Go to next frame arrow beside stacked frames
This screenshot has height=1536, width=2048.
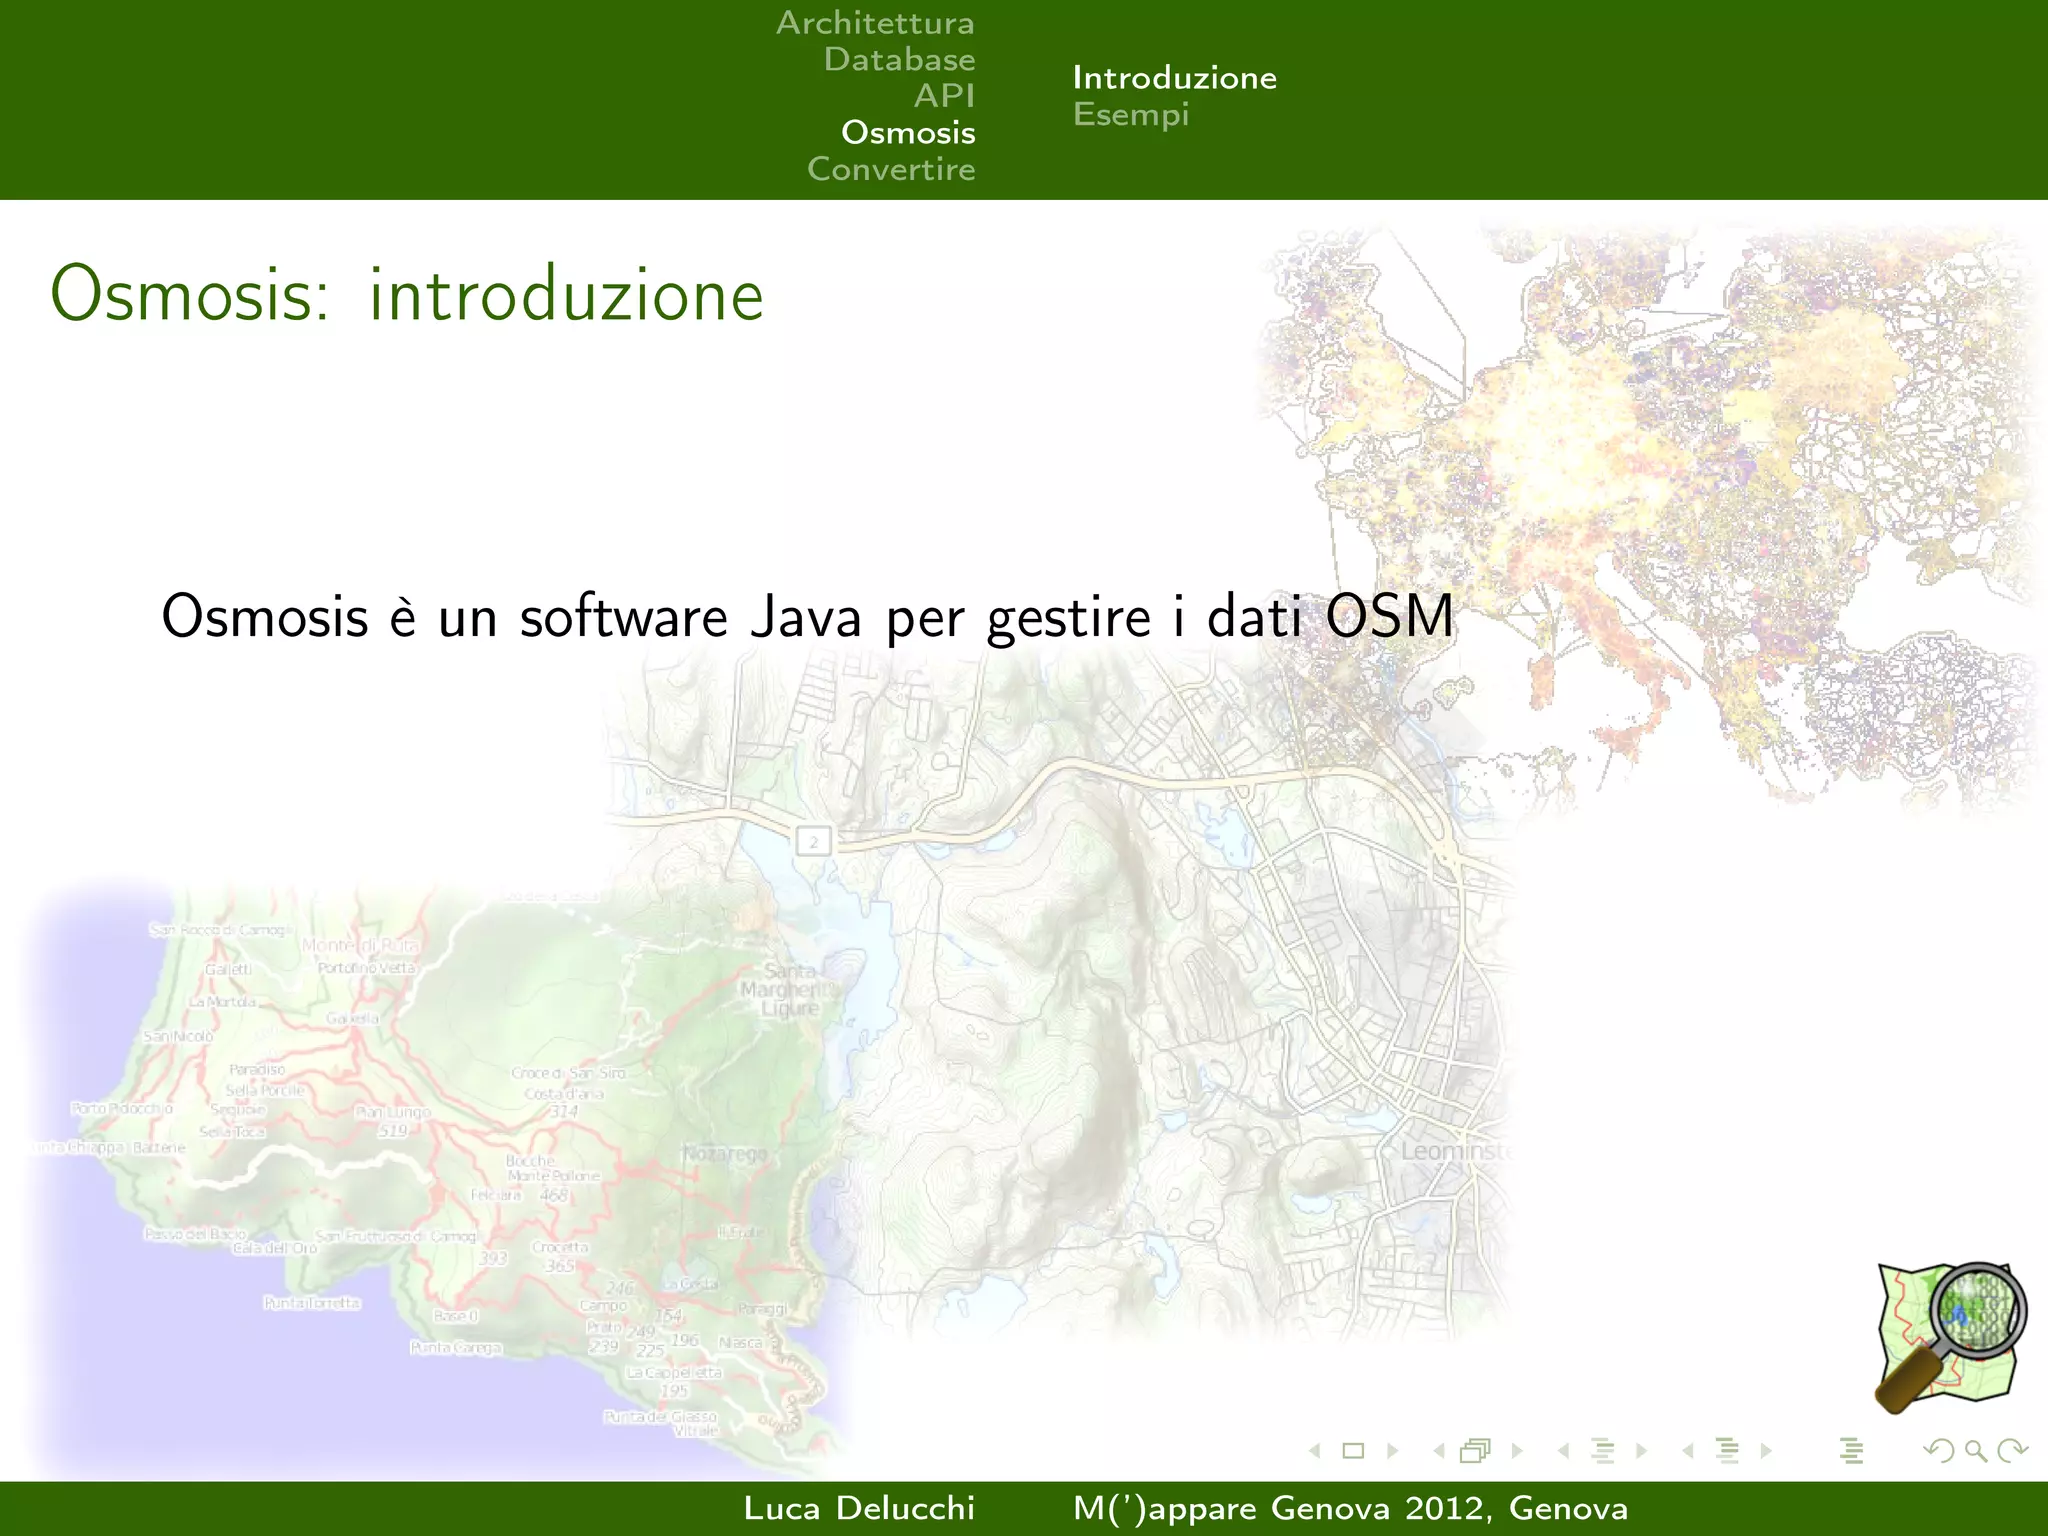click(1517, 1450)
